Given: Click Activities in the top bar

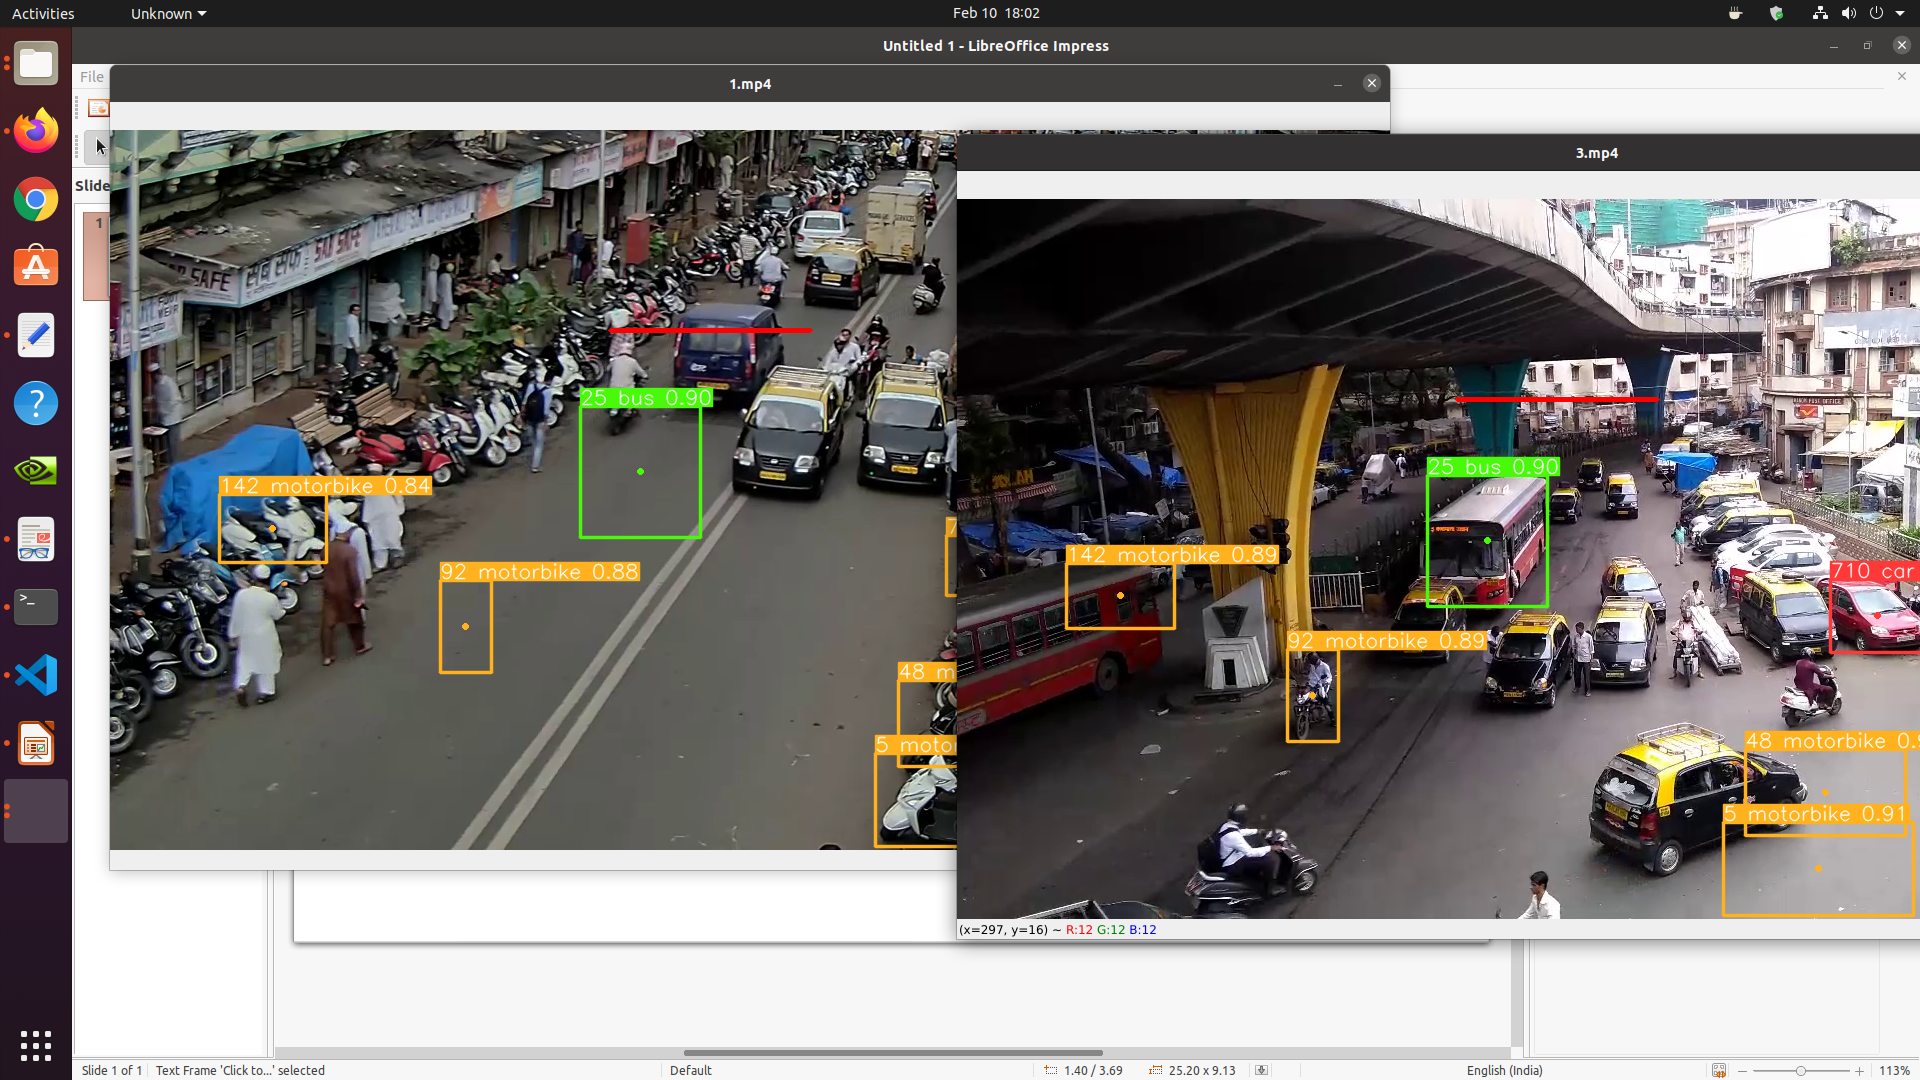Looking at the screenshot, I should point(42,13).
